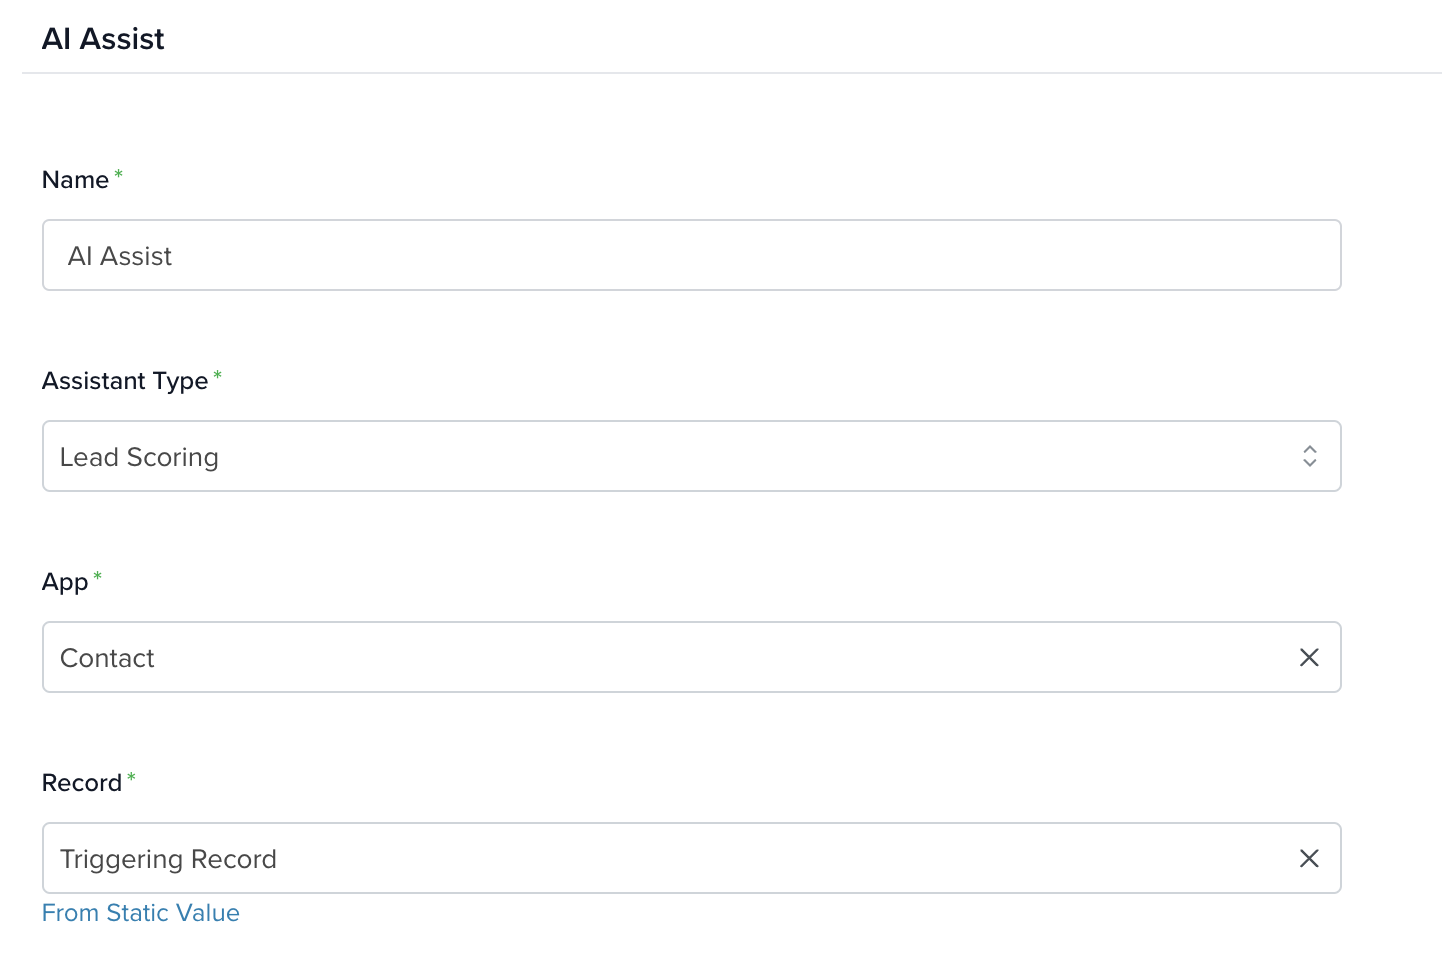Open the App selection field showing Contact
Screen dimensions: 1442x976
pyautogui.click(x=691, y=657)
